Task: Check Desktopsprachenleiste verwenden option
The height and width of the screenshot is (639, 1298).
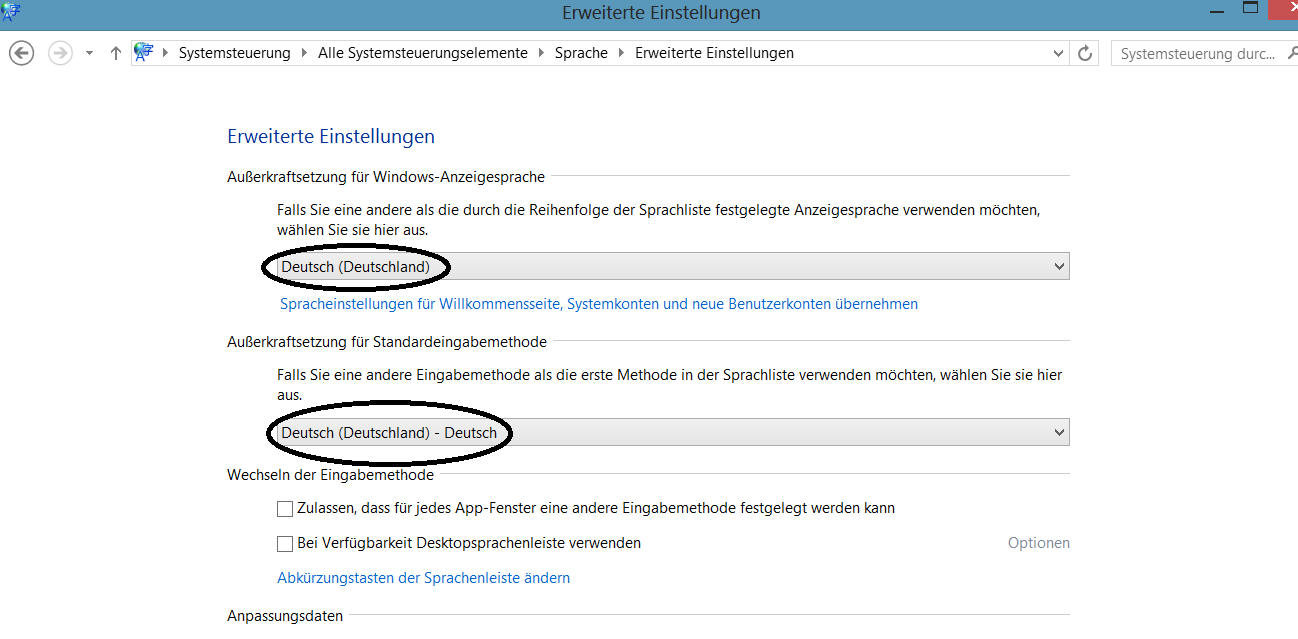Action: [285, 543]
